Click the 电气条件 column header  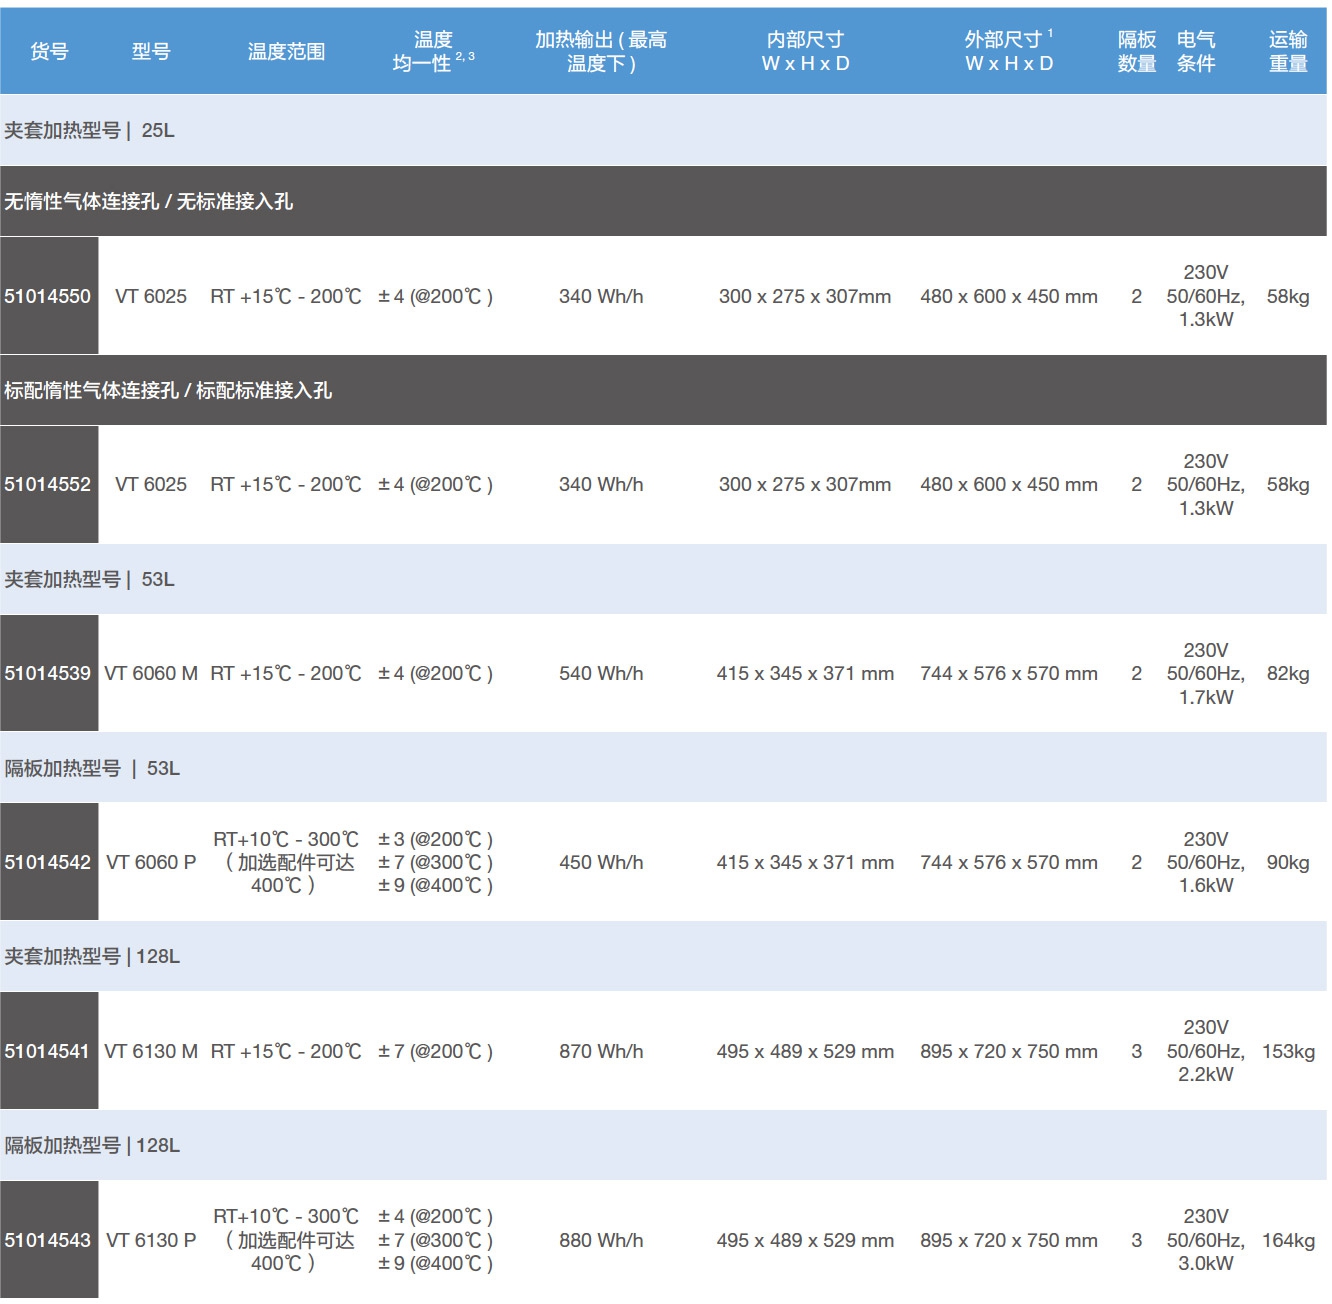click(1196, 52)
